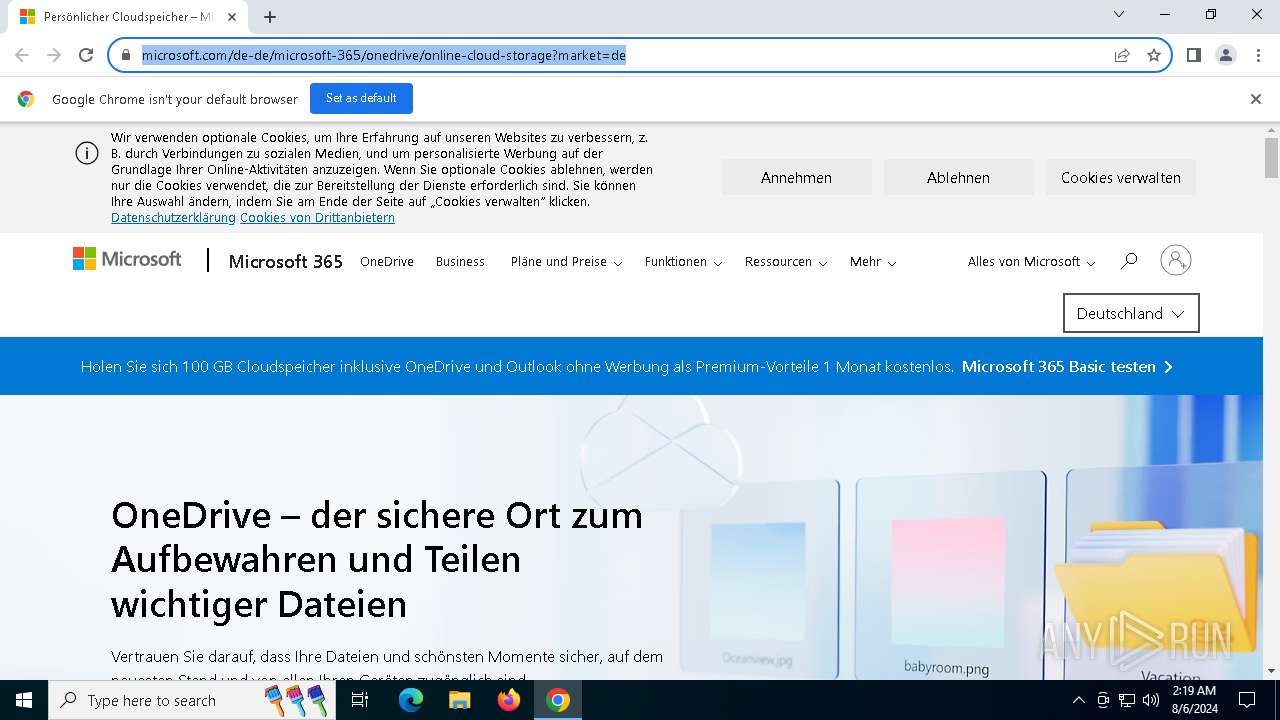Dismiss the default browser notification bar

[x=1256, y=99]
